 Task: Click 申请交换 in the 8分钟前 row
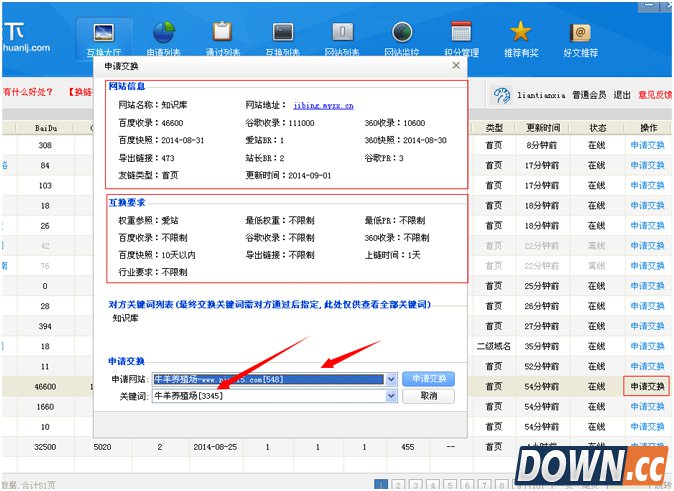[x=647, y=145]
